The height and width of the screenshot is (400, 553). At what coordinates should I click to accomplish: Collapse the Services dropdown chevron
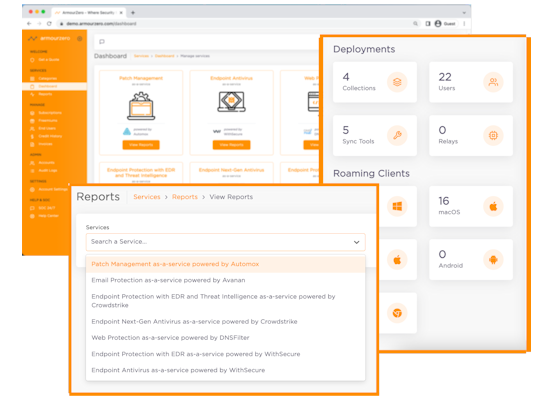click(357, 242)
